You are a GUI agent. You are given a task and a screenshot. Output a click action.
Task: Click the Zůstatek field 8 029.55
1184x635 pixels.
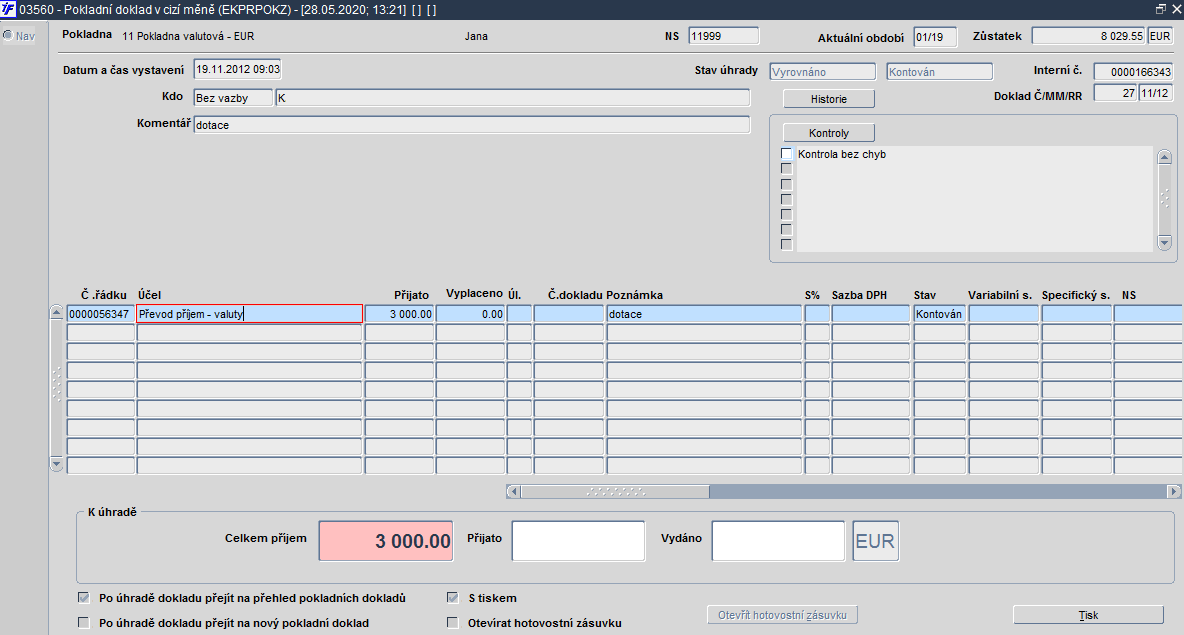pos(1088,35)
